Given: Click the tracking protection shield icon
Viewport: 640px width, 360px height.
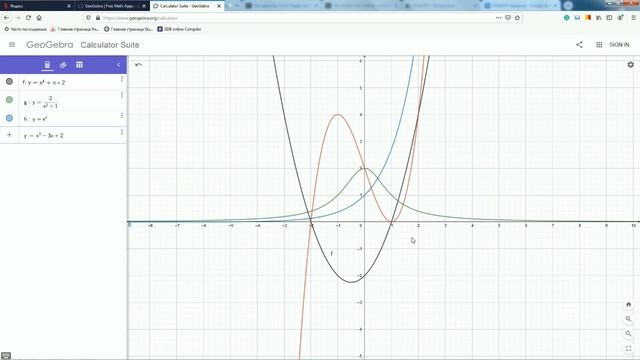Looking at the screenshot, I should point(89,18).
